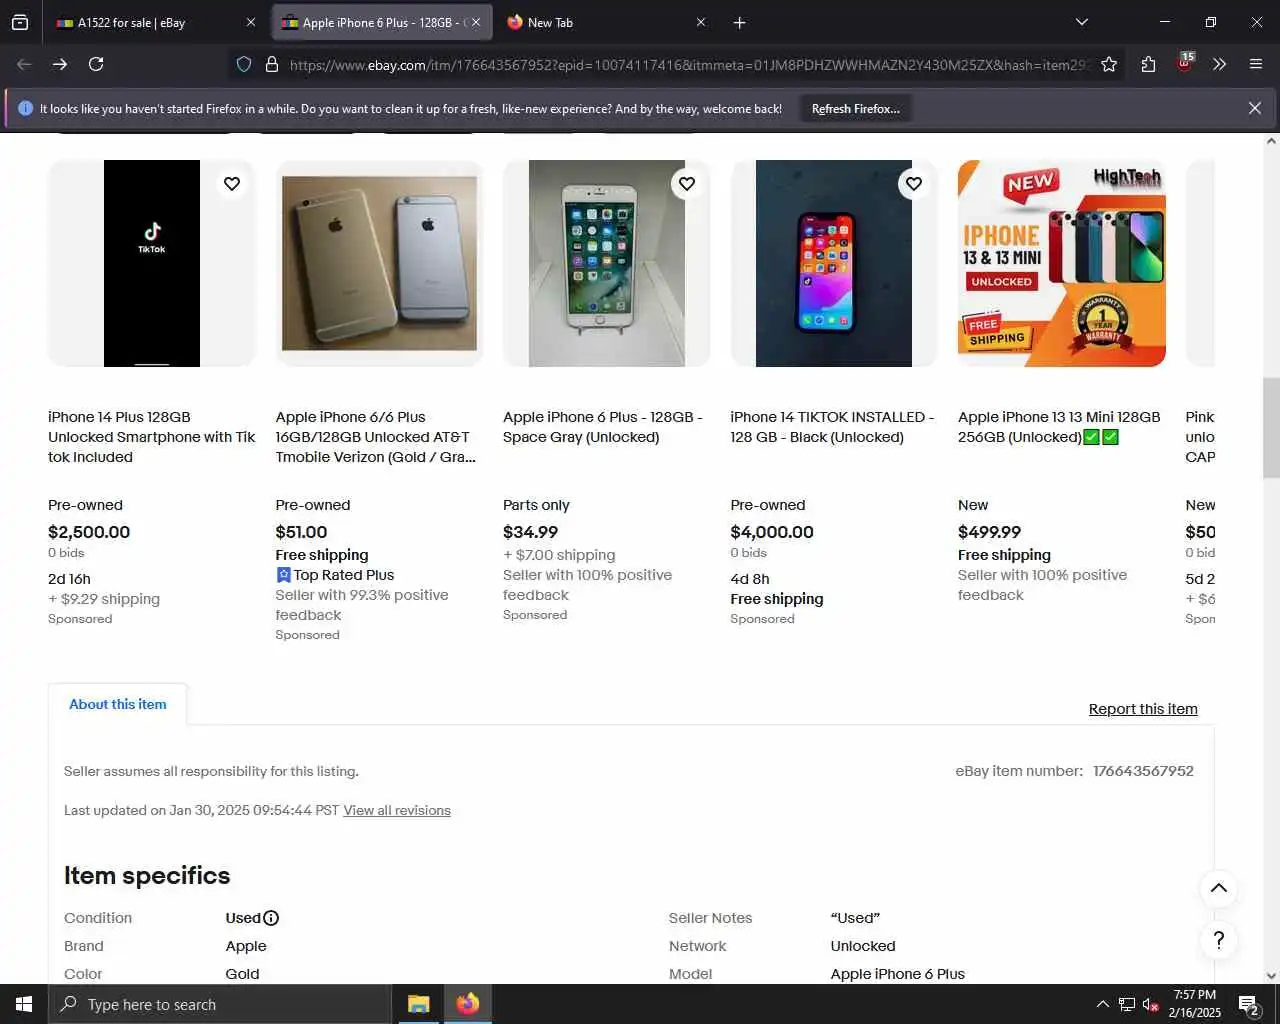Screen dimensions: 1280x1024
Task: Go forward one page arrow
Action: [60, 64]
